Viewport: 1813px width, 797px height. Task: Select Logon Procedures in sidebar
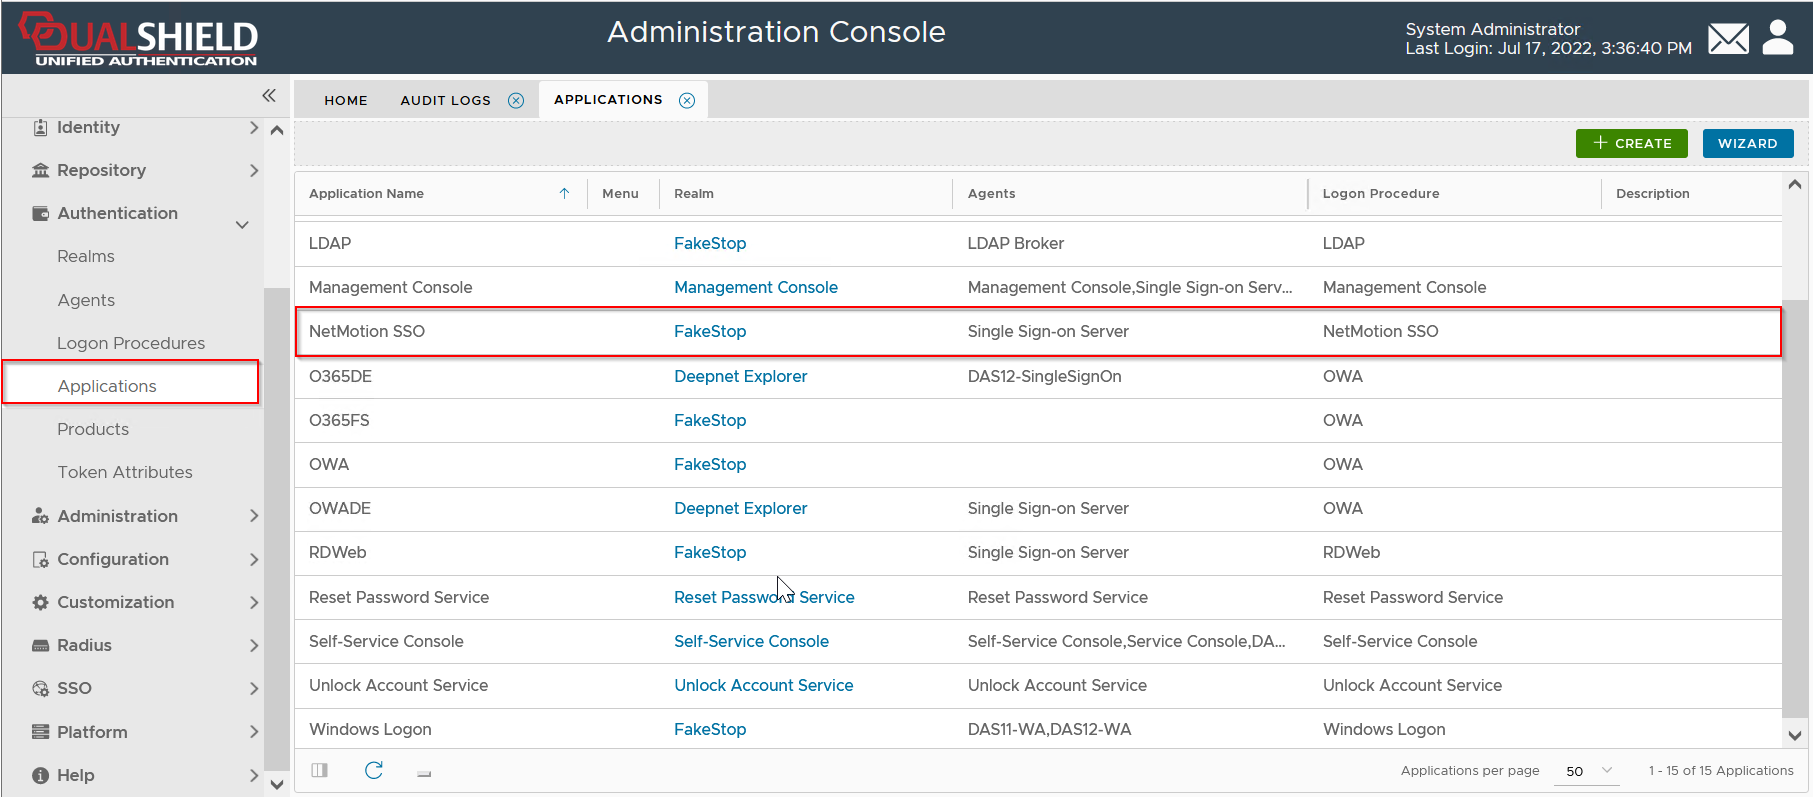[x=131, y=343]
